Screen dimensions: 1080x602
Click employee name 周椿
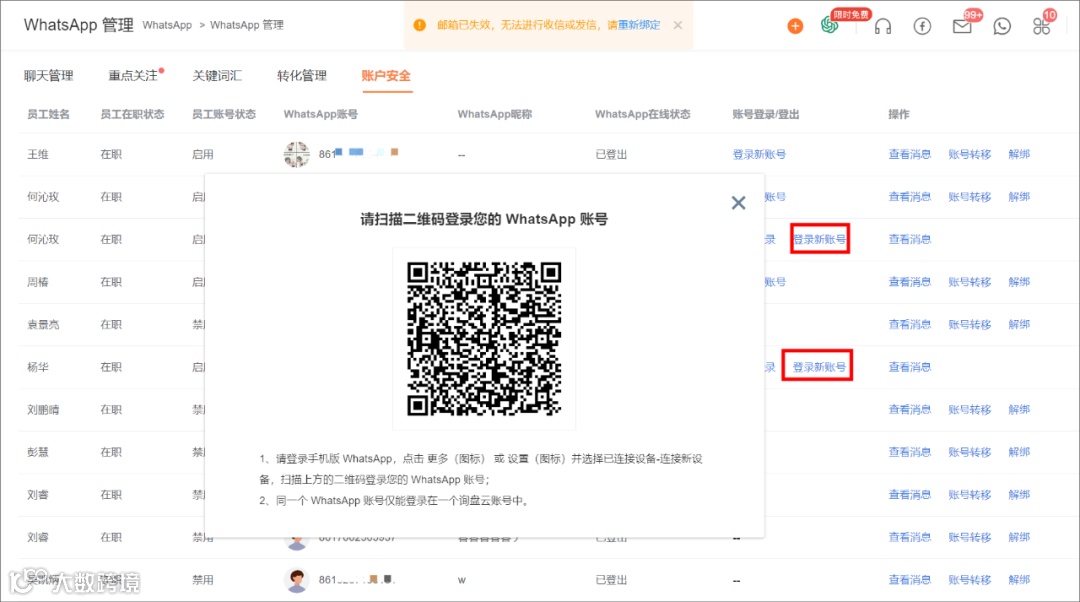(x=38, y=282)
